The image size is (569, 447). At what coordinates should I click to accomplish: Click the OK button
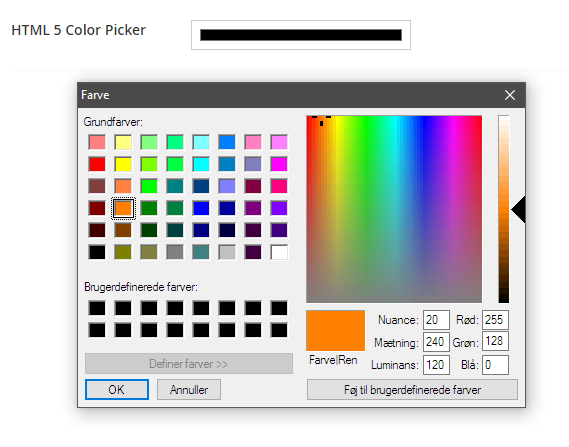(117, 390)
